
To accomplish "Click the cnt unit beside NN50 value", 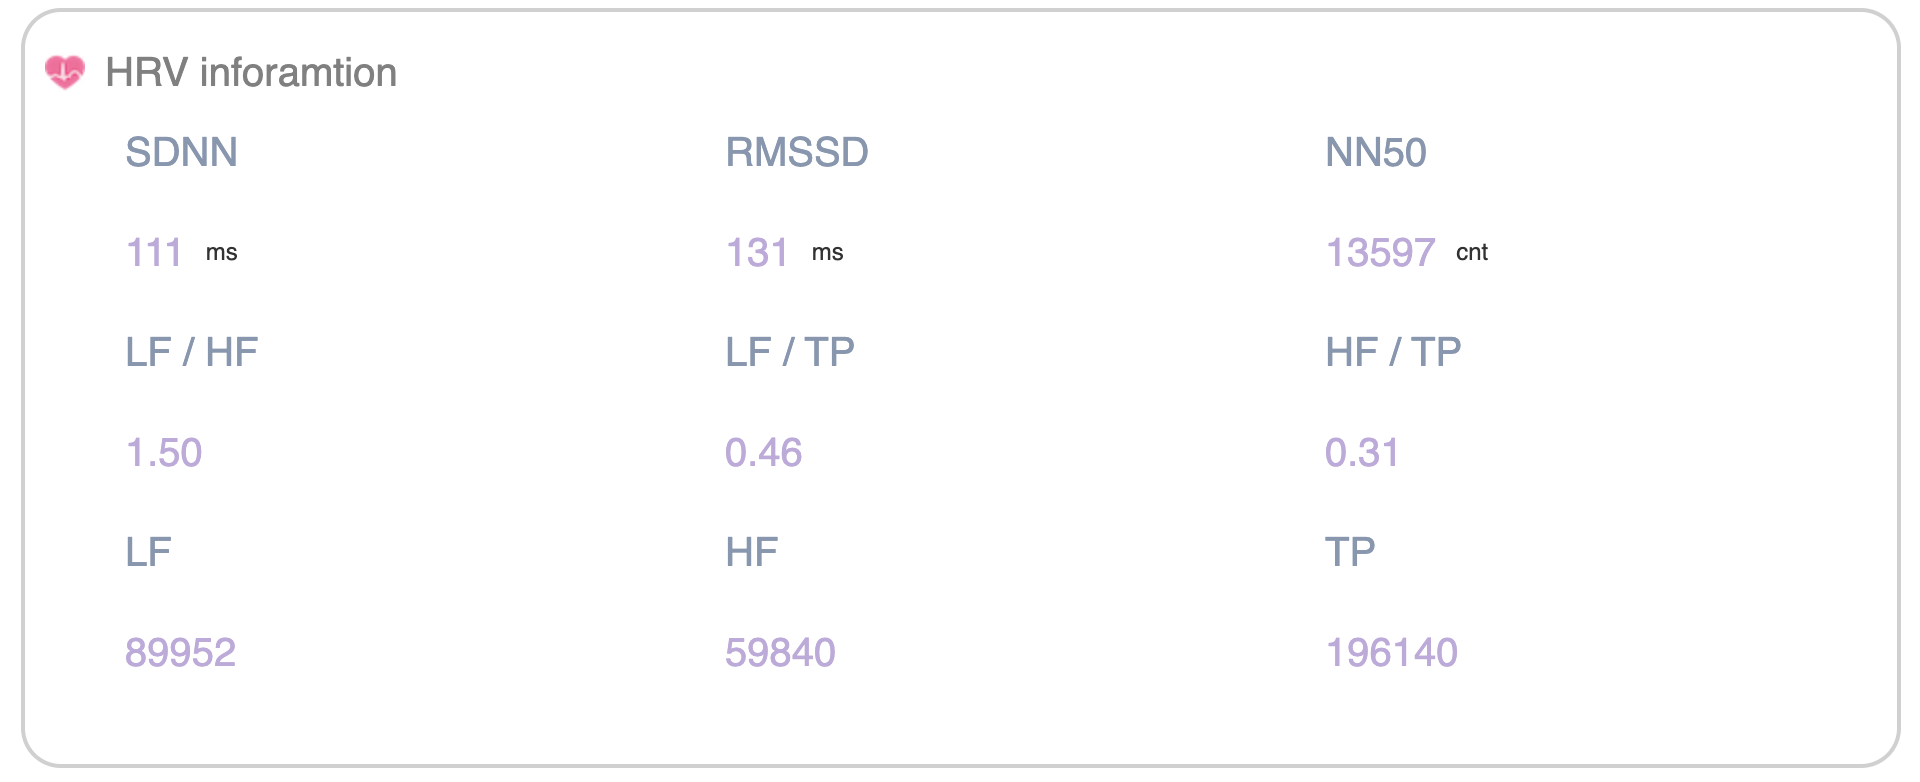I will coord(1471,253).
